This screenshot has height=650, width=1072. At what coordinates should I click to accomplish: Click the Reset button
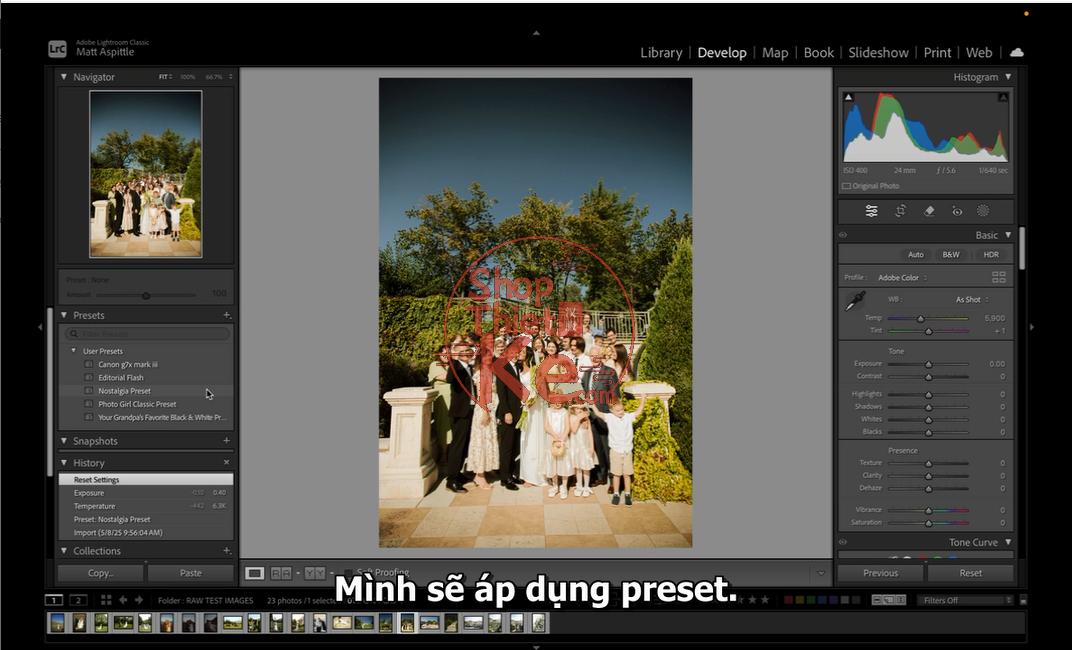[x=970, y=573]
